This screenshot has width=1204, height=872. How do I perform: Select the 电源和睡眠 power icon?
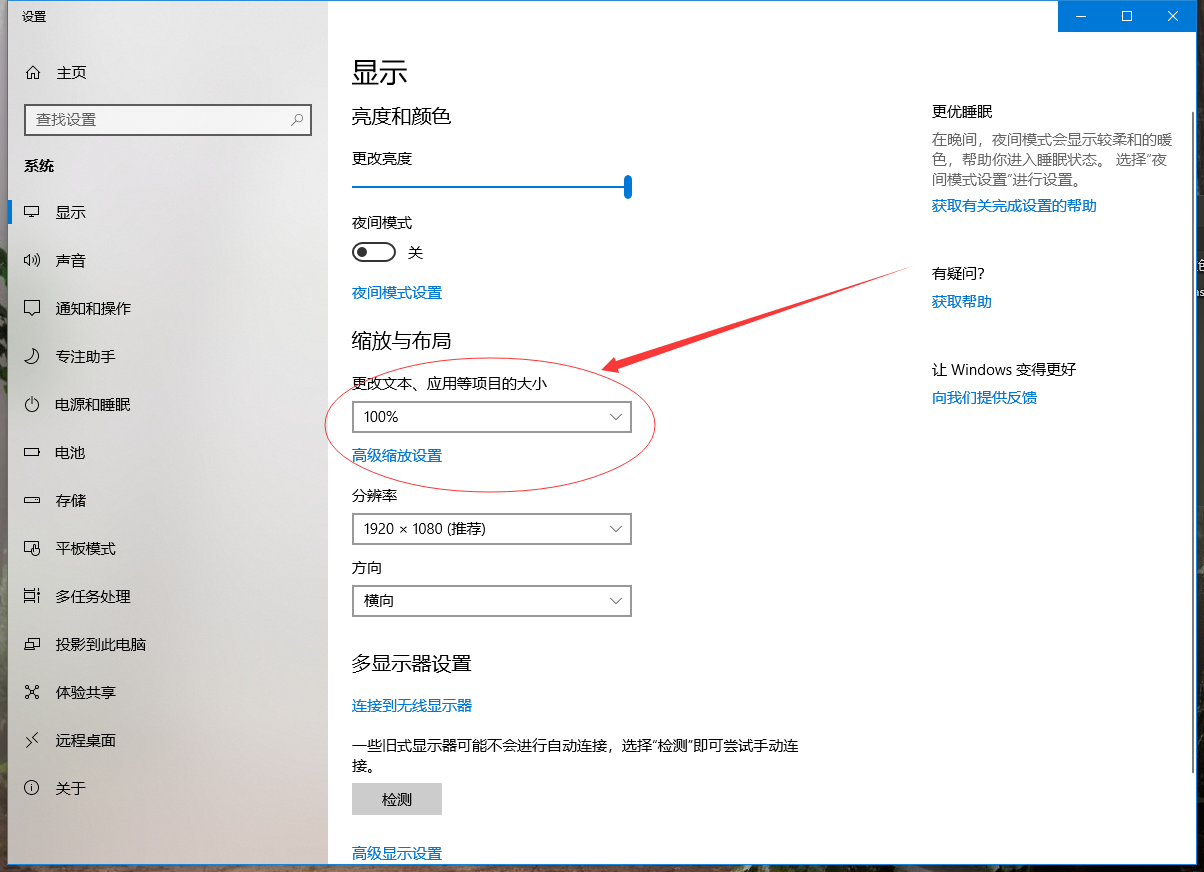point(32,405)
